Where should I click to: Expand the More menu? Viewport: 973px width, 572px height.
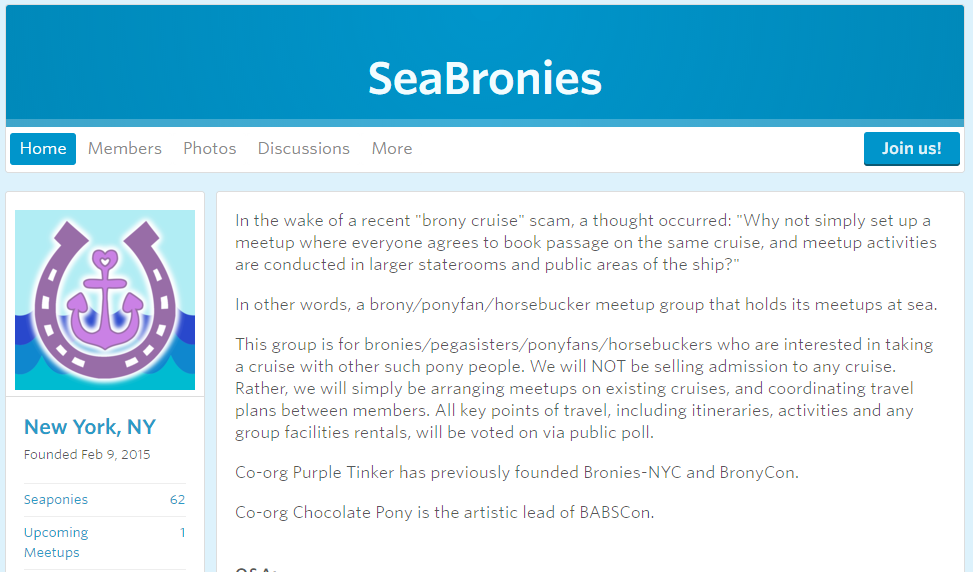[x=391, y=148]
